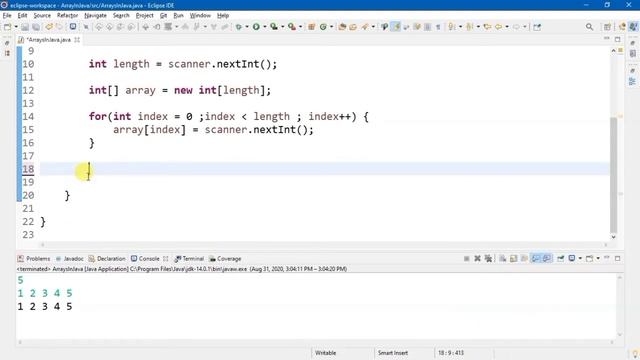Image resolution: width=640 pixels, height=360 pixels.
Task: Open the Run dropdown arrow
Action: 265,27
